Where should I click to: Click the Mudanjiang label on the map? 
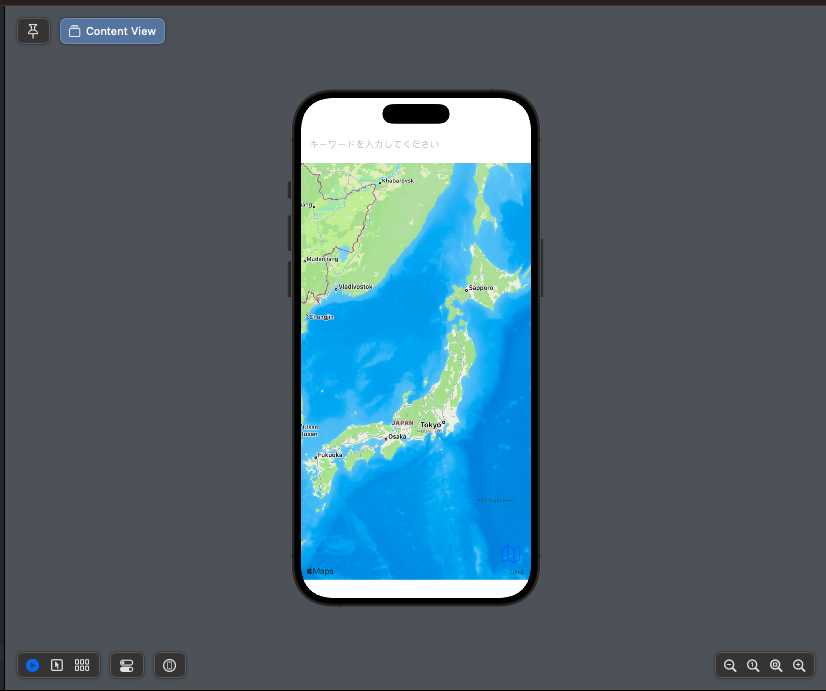(322, 259)
